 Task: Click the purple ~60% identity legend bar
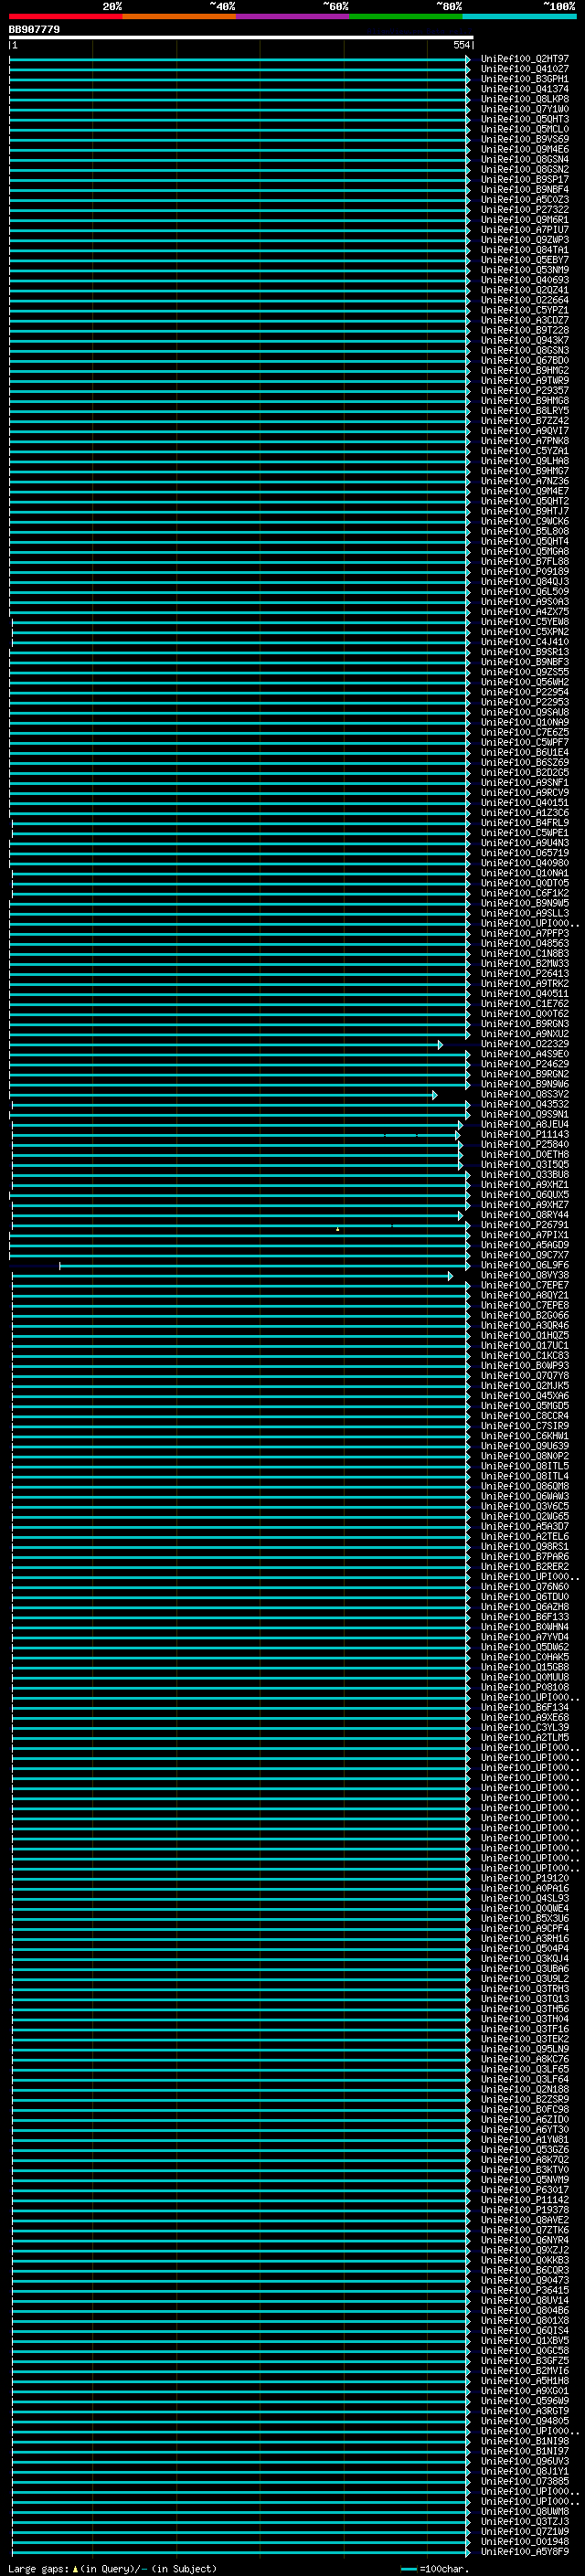pos(293,16)
